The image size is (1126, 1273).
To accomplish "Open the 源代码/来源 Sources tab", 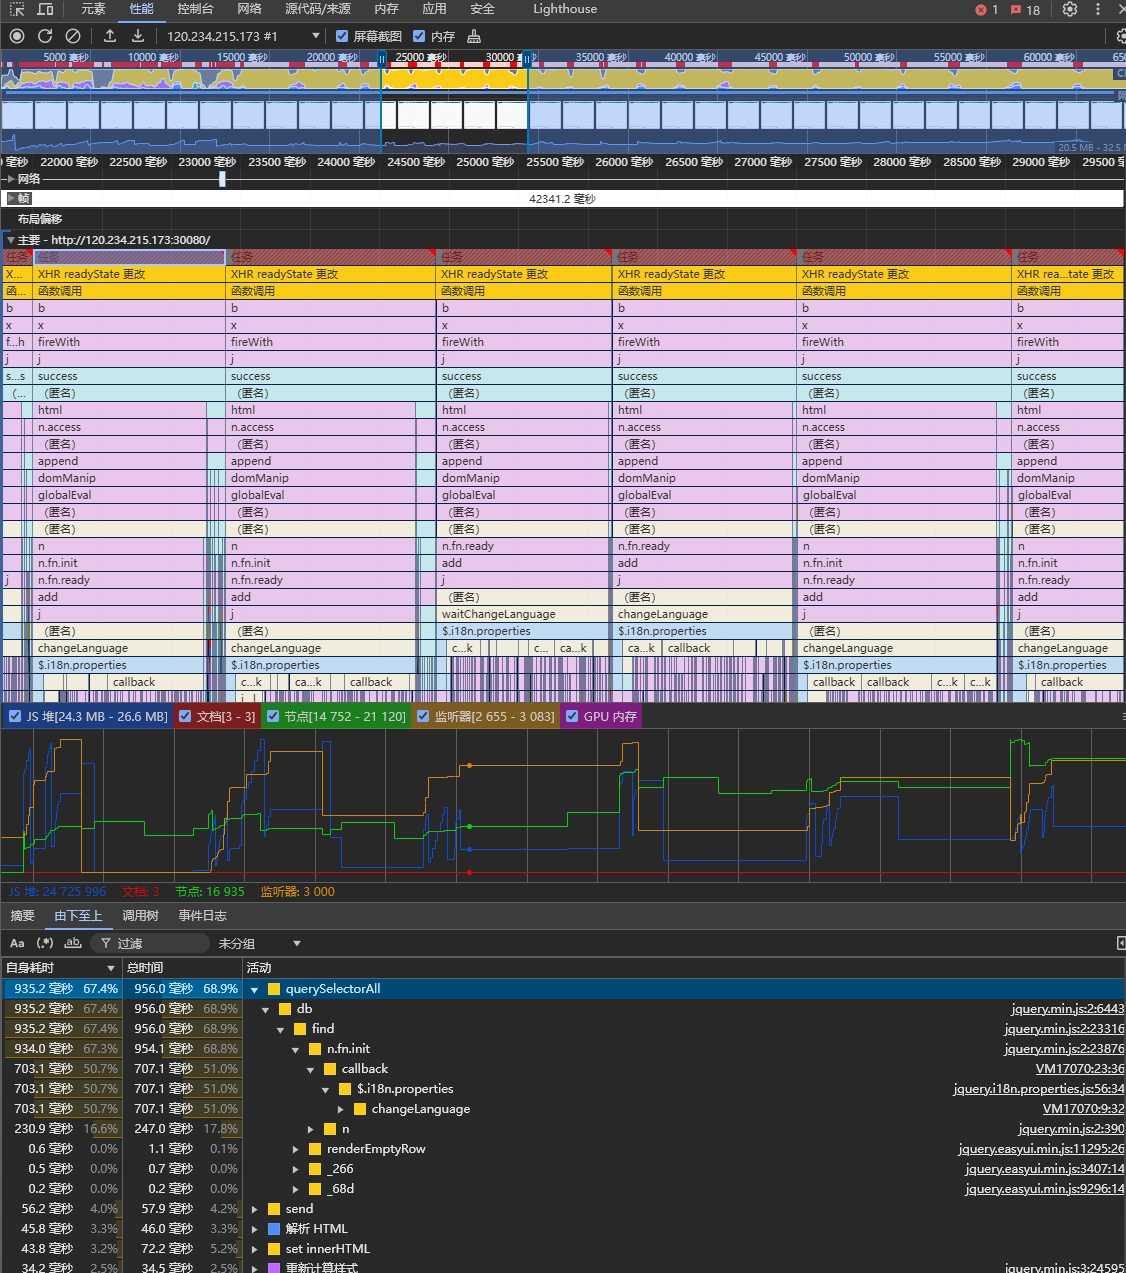I will pos(318,9).
